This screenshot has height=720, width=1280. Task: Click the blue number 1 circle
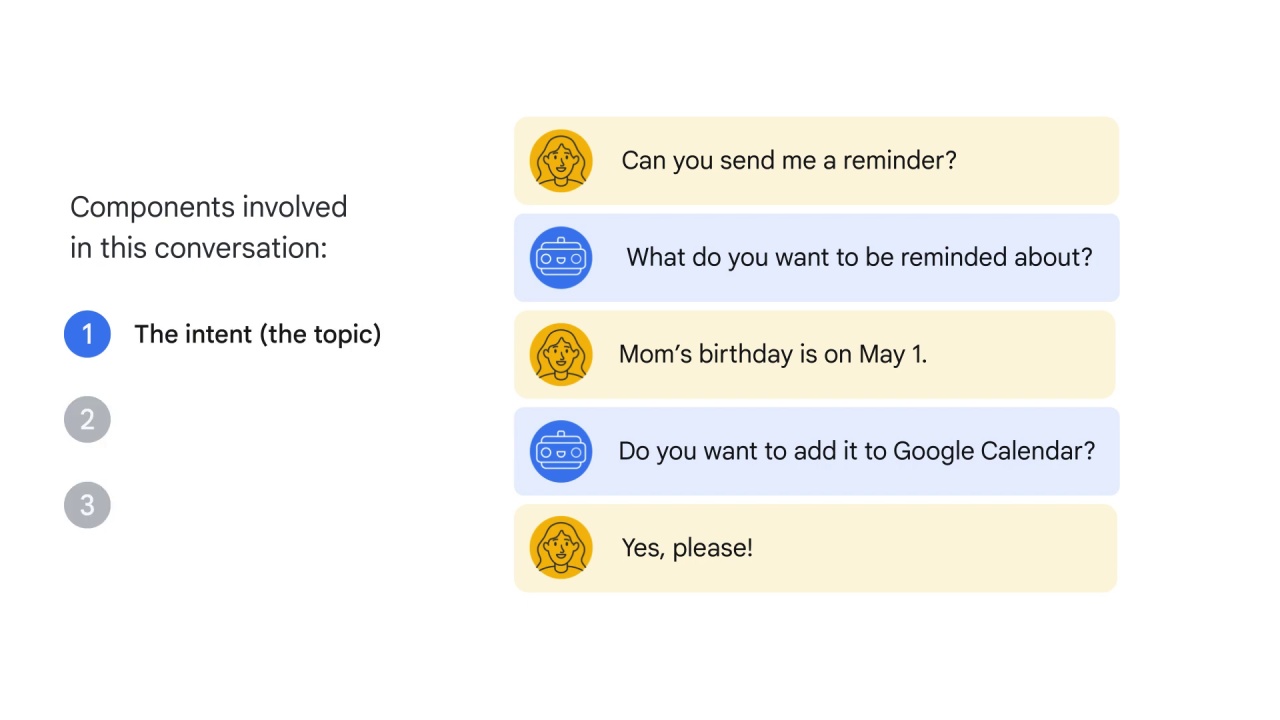pos(87,334)
